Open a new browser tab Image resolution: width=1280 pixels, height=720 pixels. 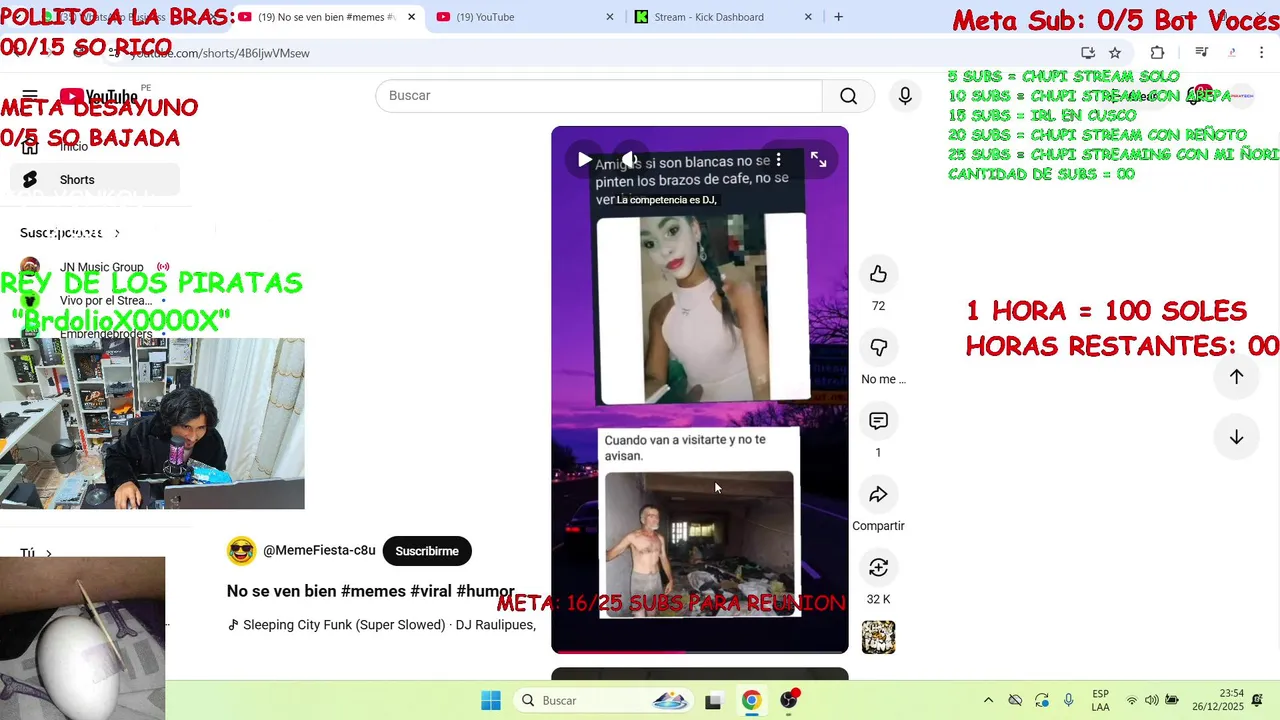(838, 17)
